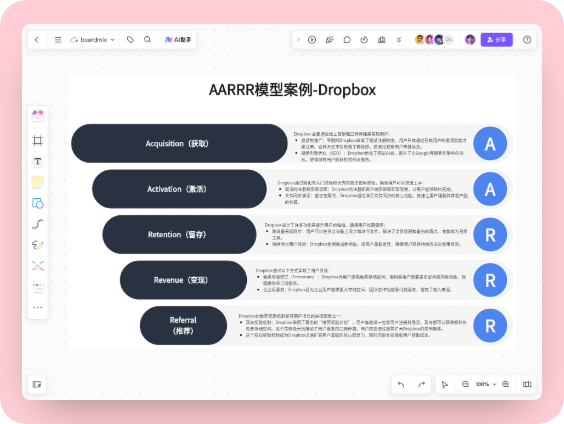The height and width of the screenshot is (424, 564).
Task: Click the tag icon in top toolbar
Action: point(130,40)
